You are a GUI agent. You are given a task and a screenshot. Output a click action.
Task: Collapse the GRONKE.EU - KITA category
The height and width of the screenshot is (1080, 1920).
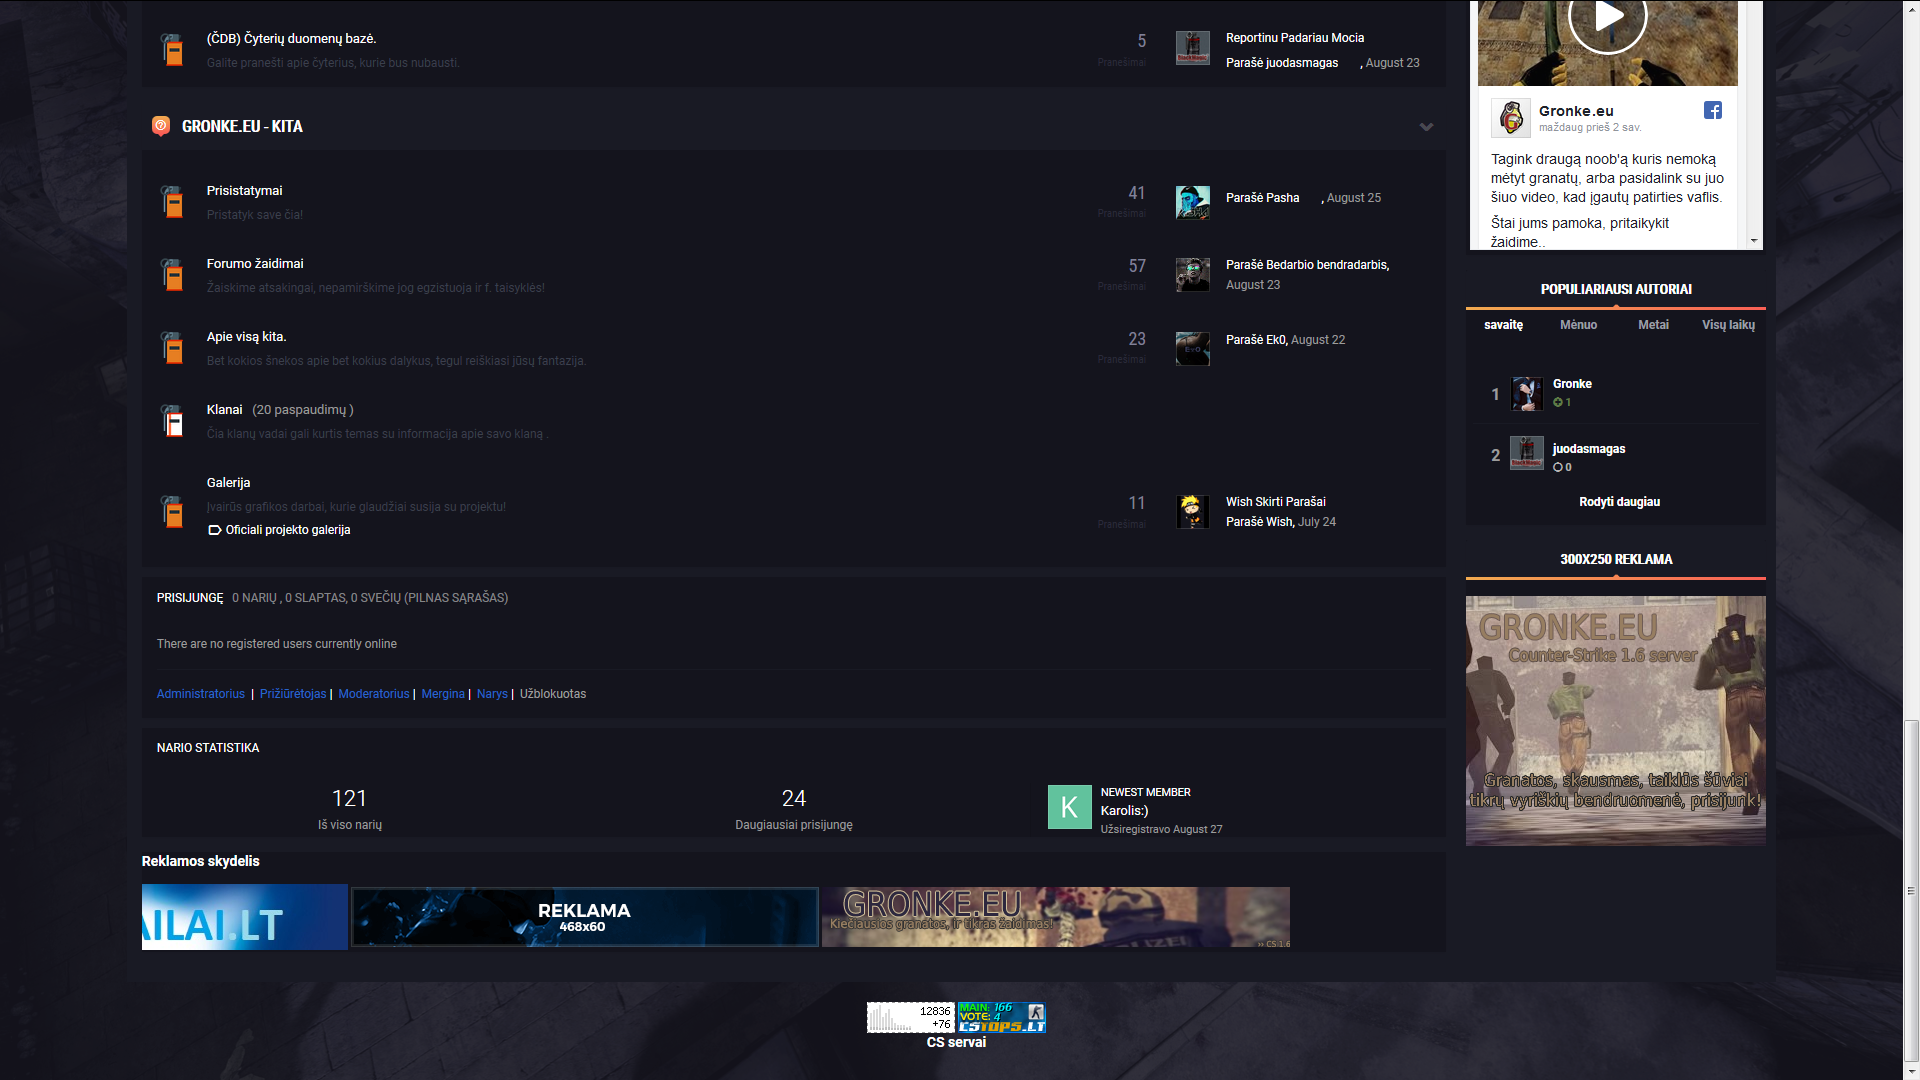(1426, 126)
